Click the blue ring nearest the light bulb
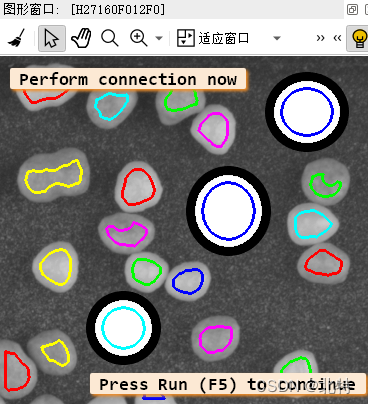 (307, 112)
